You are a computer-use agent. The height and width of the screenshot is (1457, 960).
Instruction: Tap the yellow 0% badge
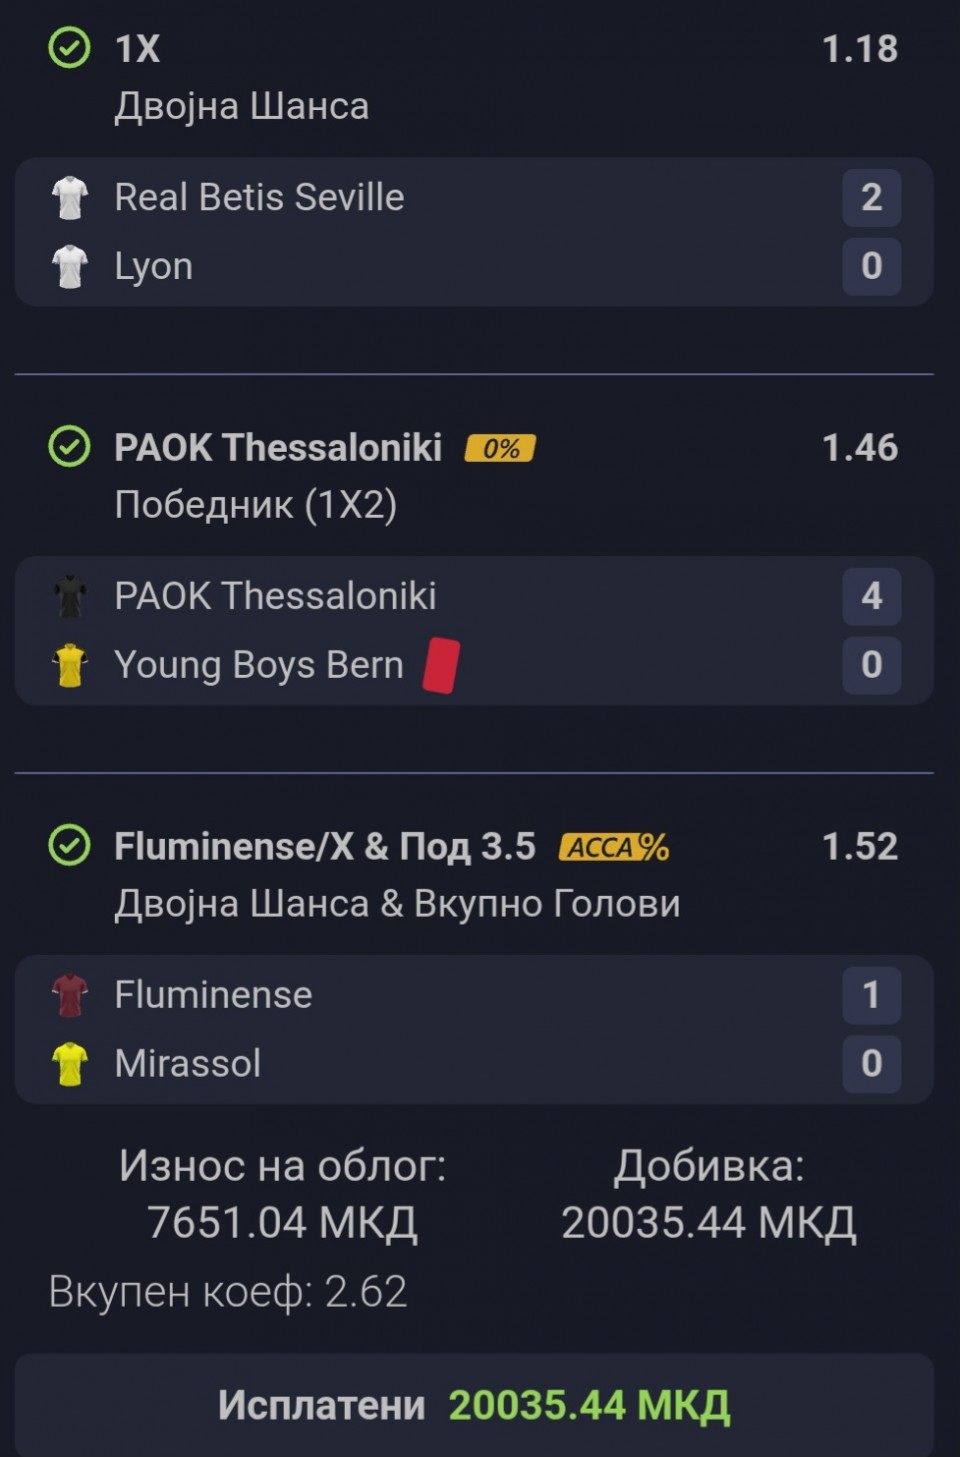[x=500, y=448]
